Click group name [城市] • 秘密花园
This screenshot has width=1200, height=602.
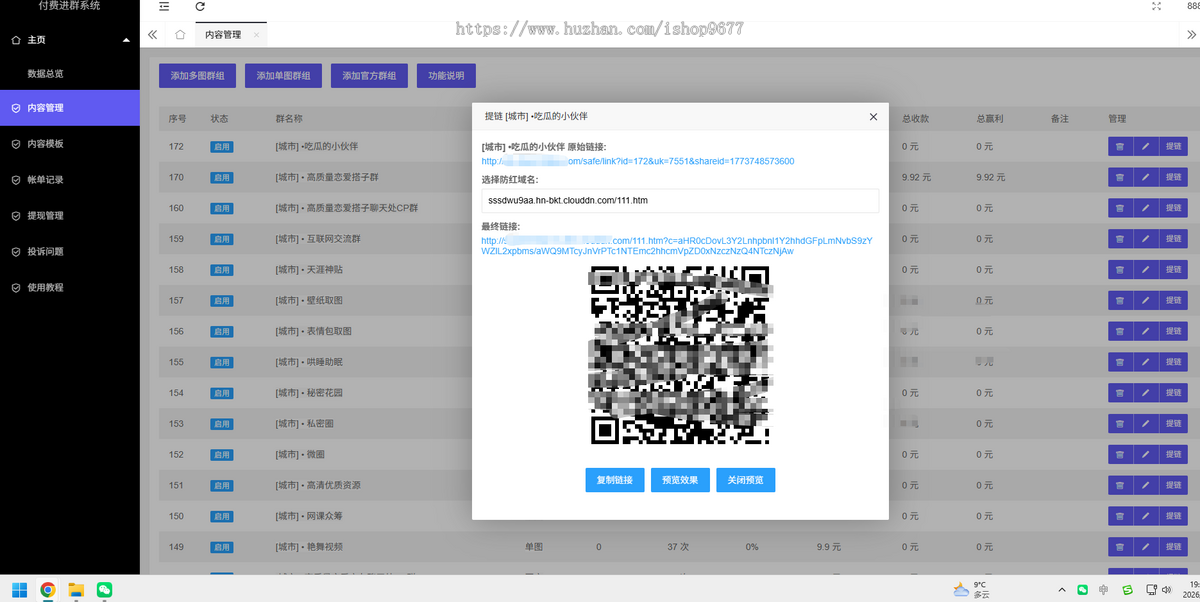click(309, 393)
